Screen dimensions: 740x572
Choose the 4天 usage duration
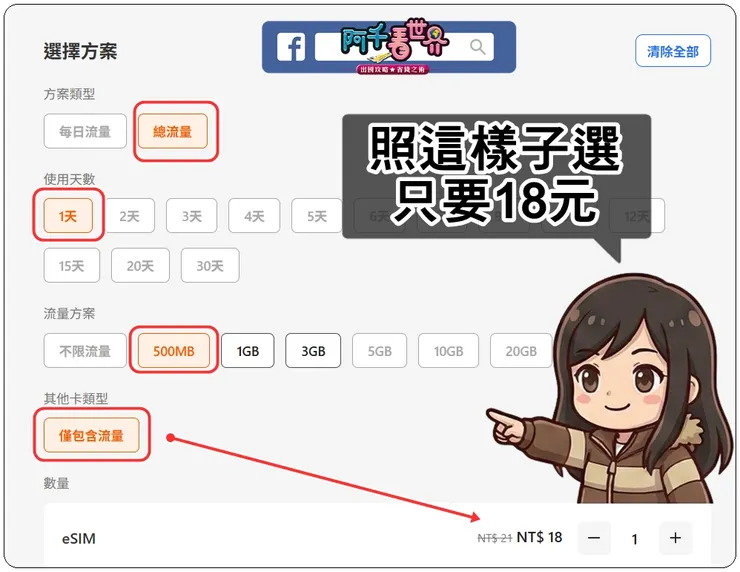[254, 216]
